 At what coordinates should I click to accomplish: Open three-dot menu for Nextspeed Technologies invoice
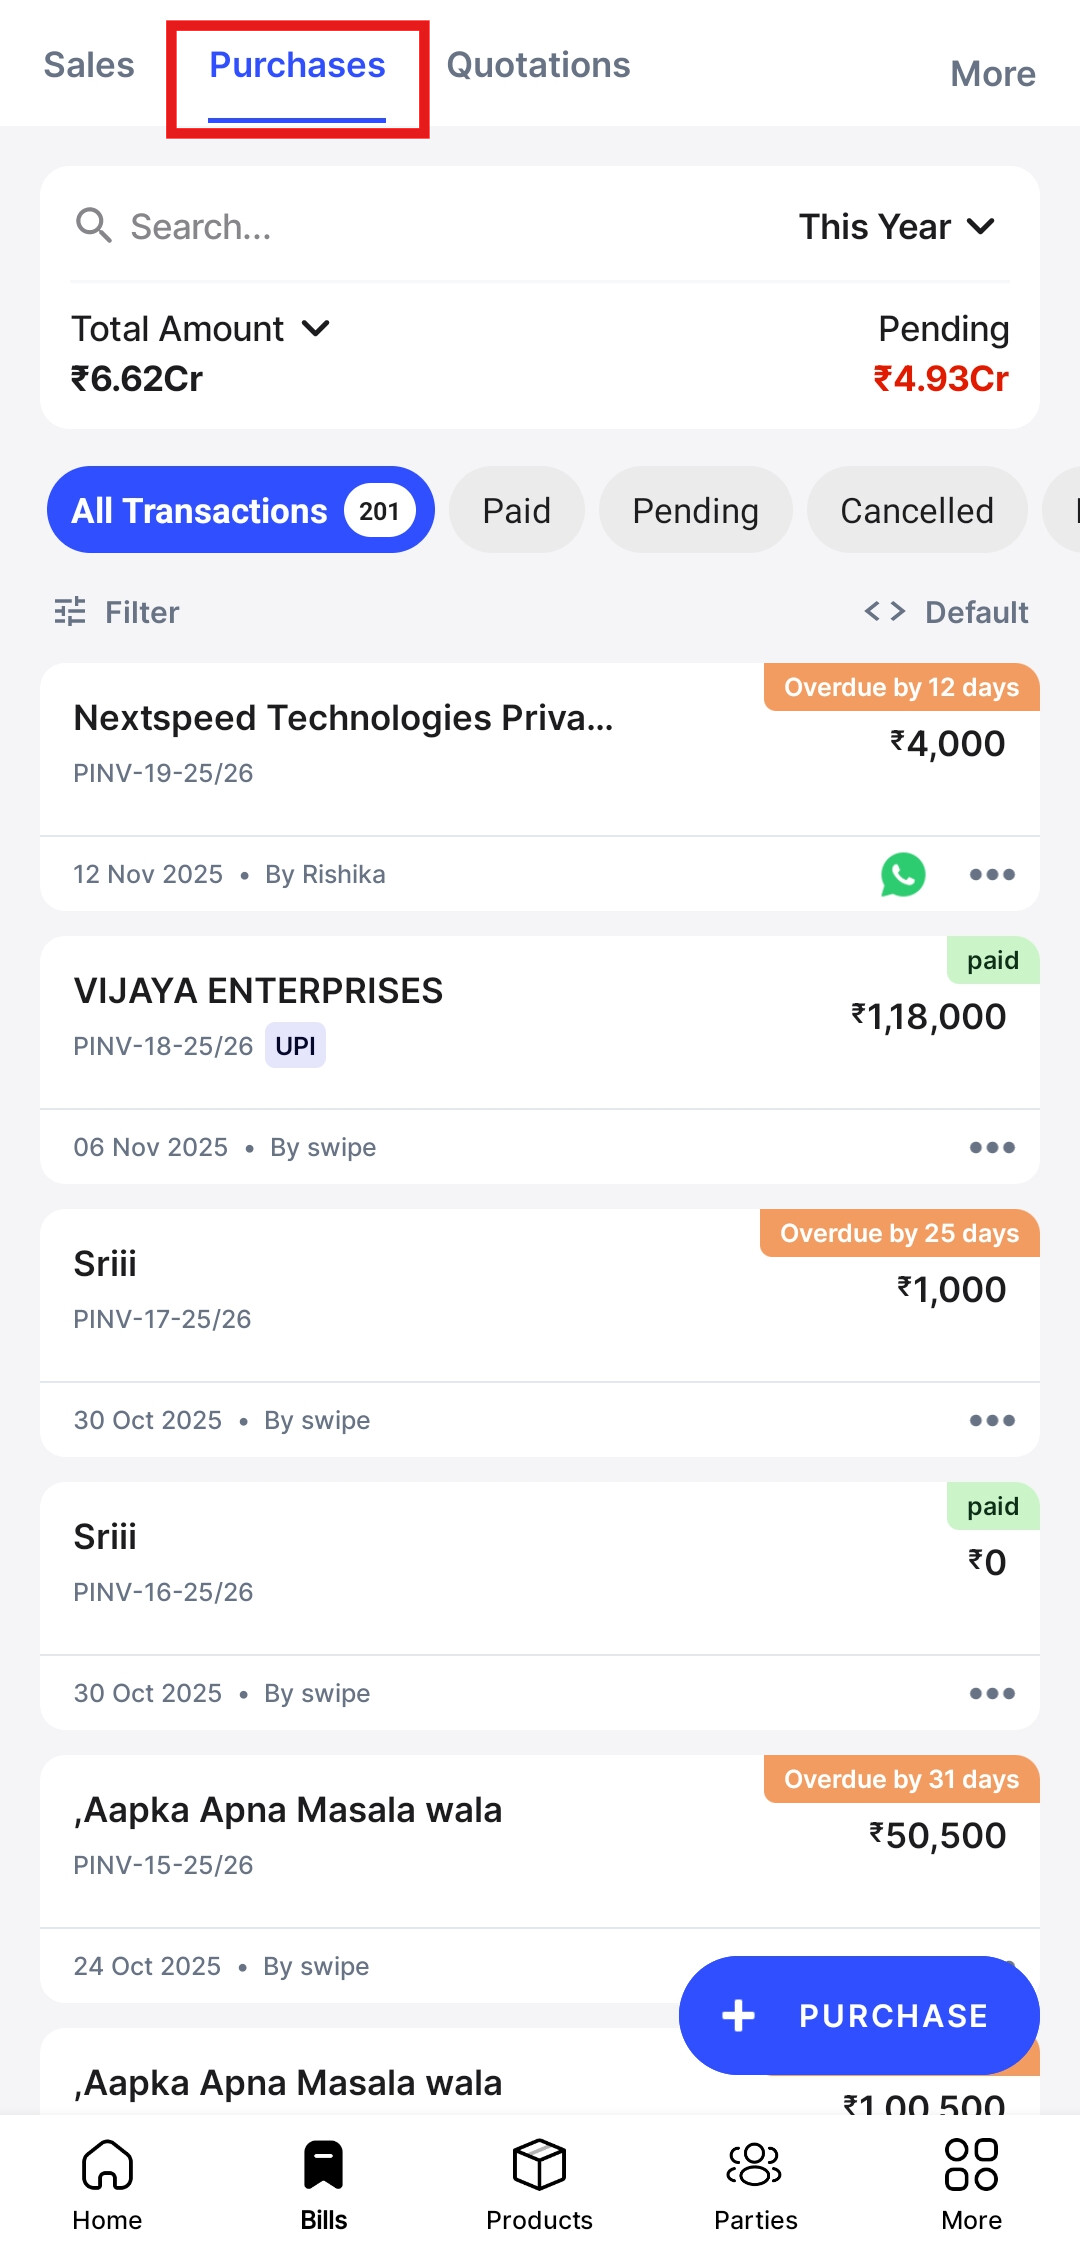992,875
